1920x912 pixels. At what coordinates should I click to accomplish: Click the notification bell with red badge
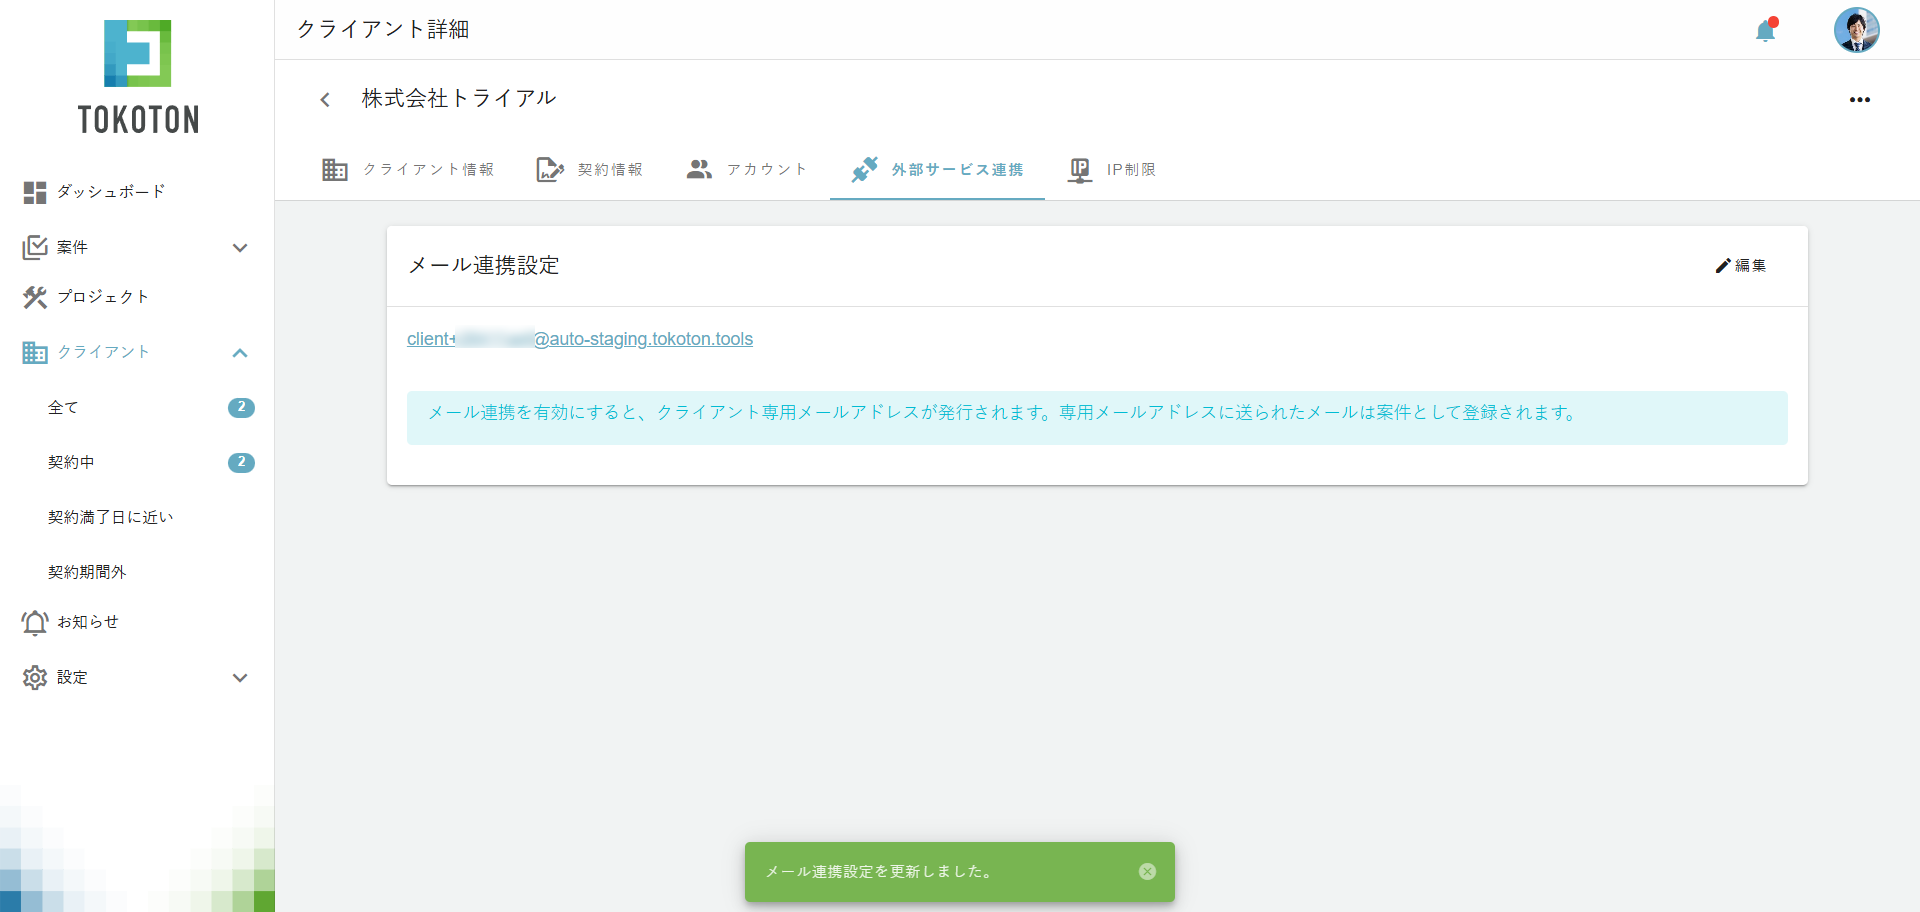tap(1766, 30)
